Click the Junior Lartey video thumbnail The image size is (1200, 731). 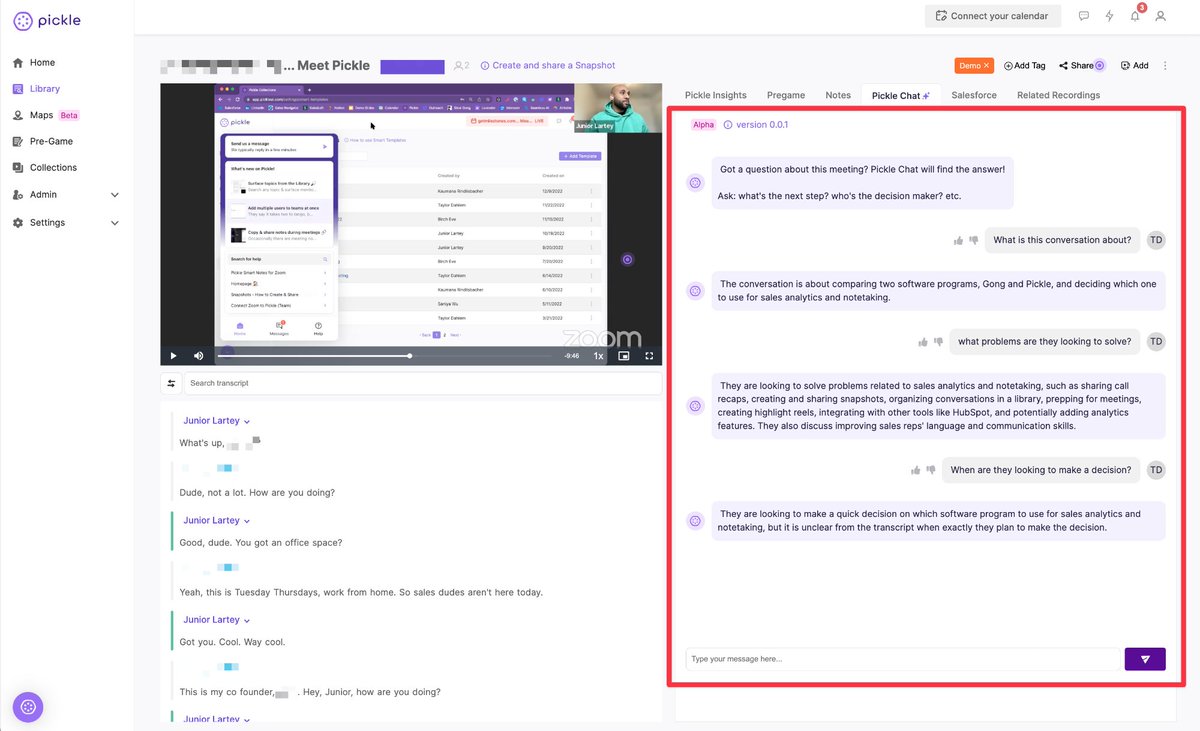pyautogui.click(x=618, y=107)
